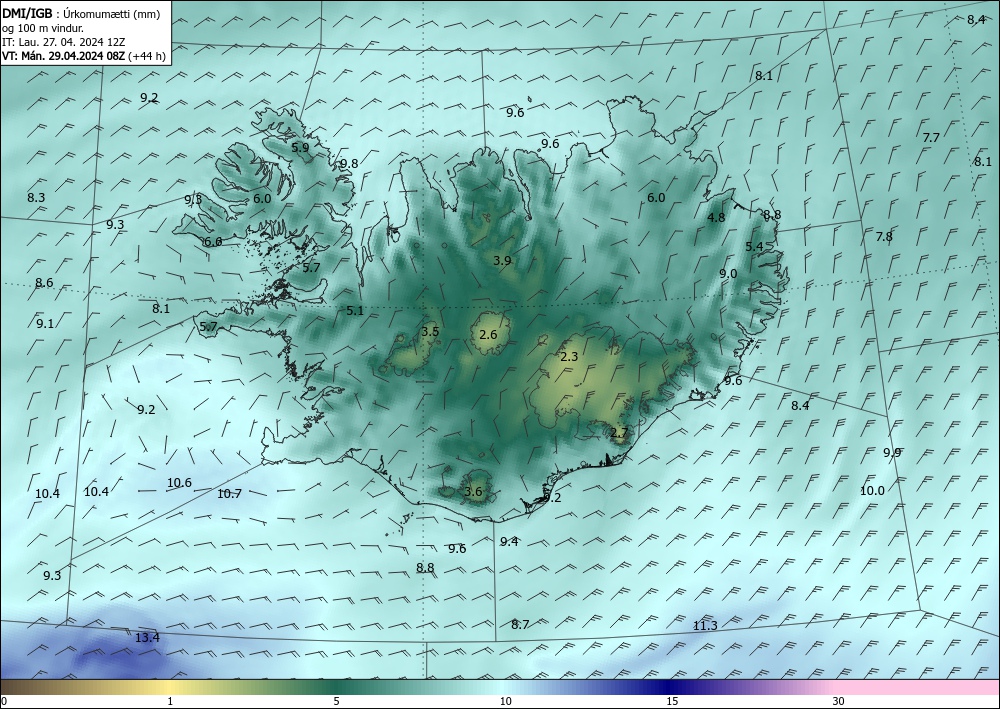Click the 2.3 value on the large glacier
Screen dimensions: 1000x709
point(569,356)
